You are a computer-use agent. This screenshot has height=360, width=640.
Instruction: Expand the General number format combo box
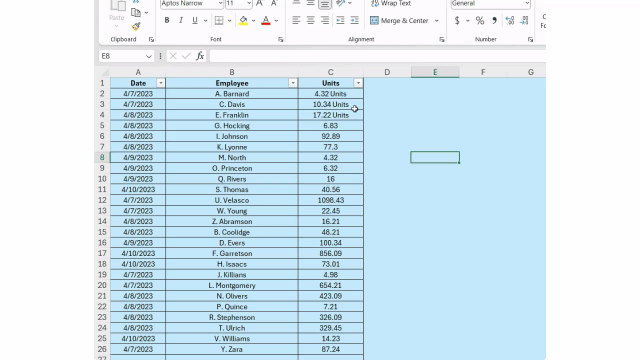[527, 3]
